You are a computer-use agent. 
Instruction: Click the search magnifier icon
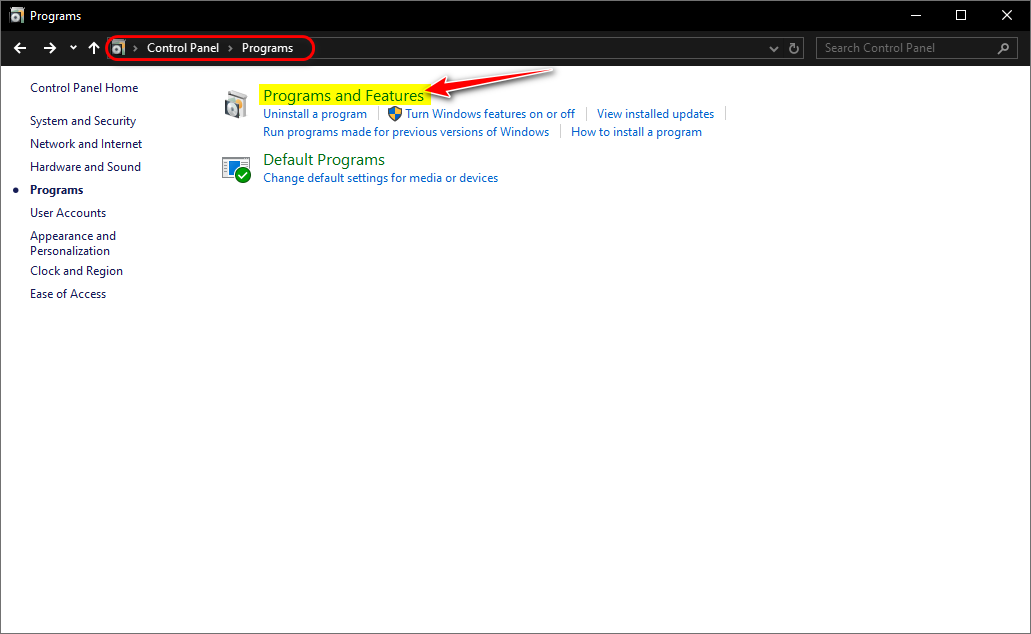pyautogui.click(x=1003, y=48)
